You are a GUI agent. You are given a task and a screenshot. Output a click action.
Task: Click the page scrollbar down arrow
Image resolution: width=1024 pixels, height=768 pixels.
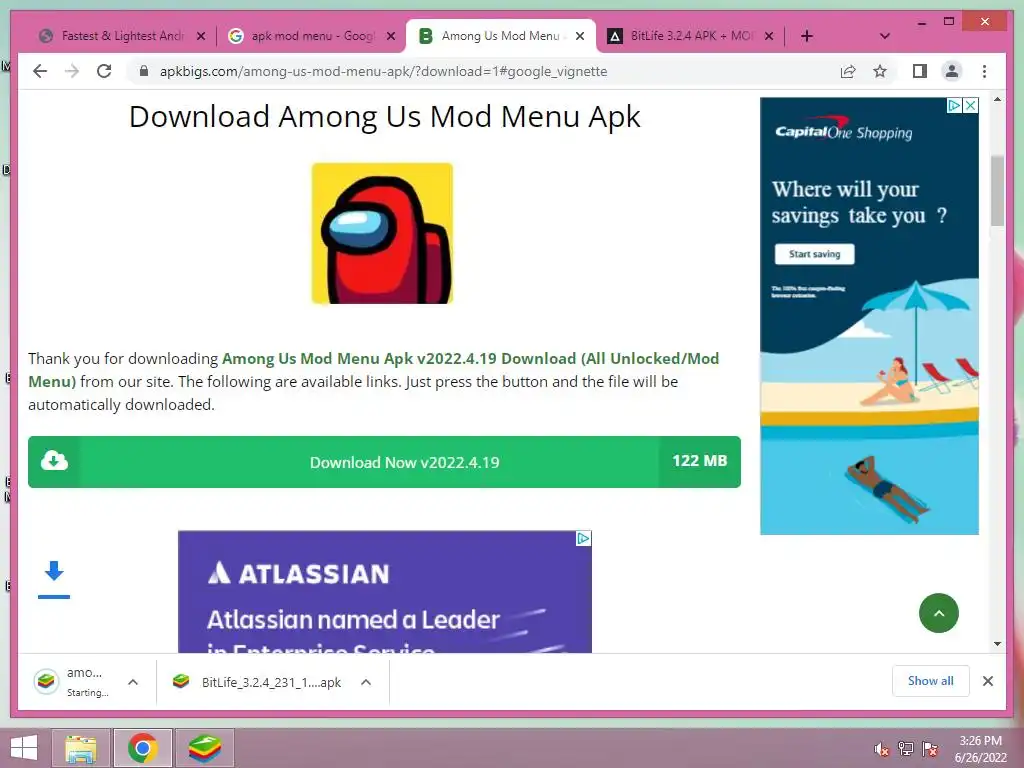997,644
